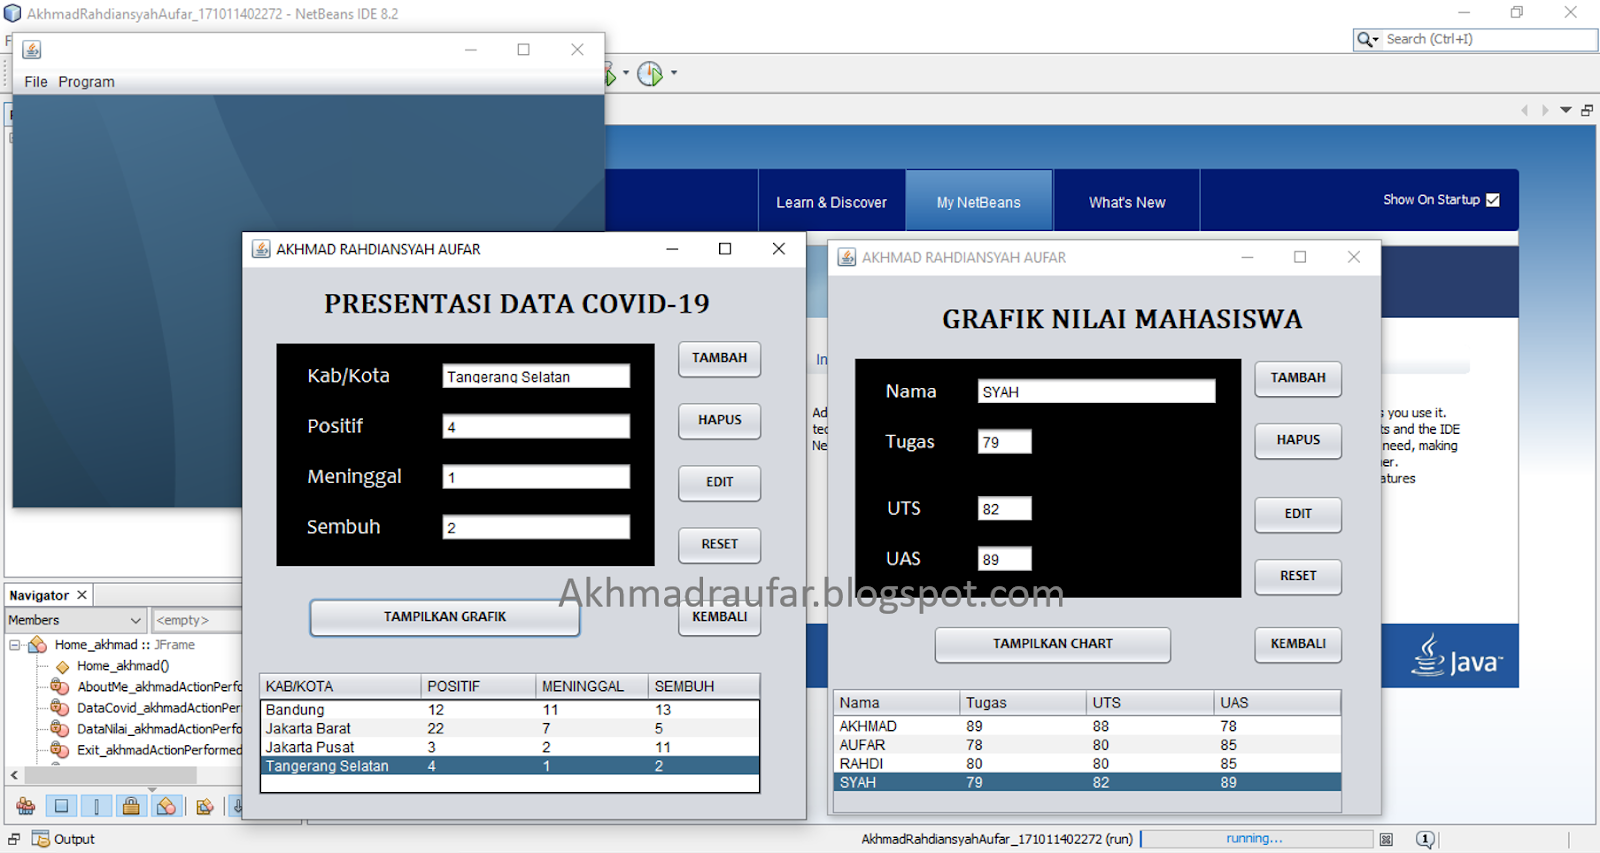
Task: Maximize the editor area with the restore icon
Action: pos(1587,110)
